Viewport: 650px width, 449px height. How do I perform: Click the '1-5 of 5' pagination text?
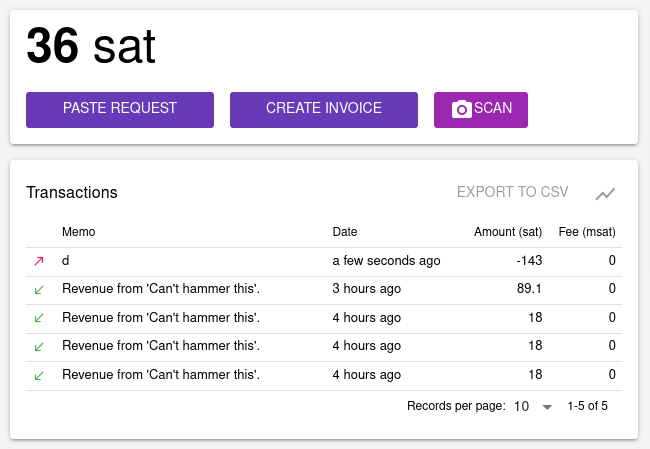click(587, 406)
